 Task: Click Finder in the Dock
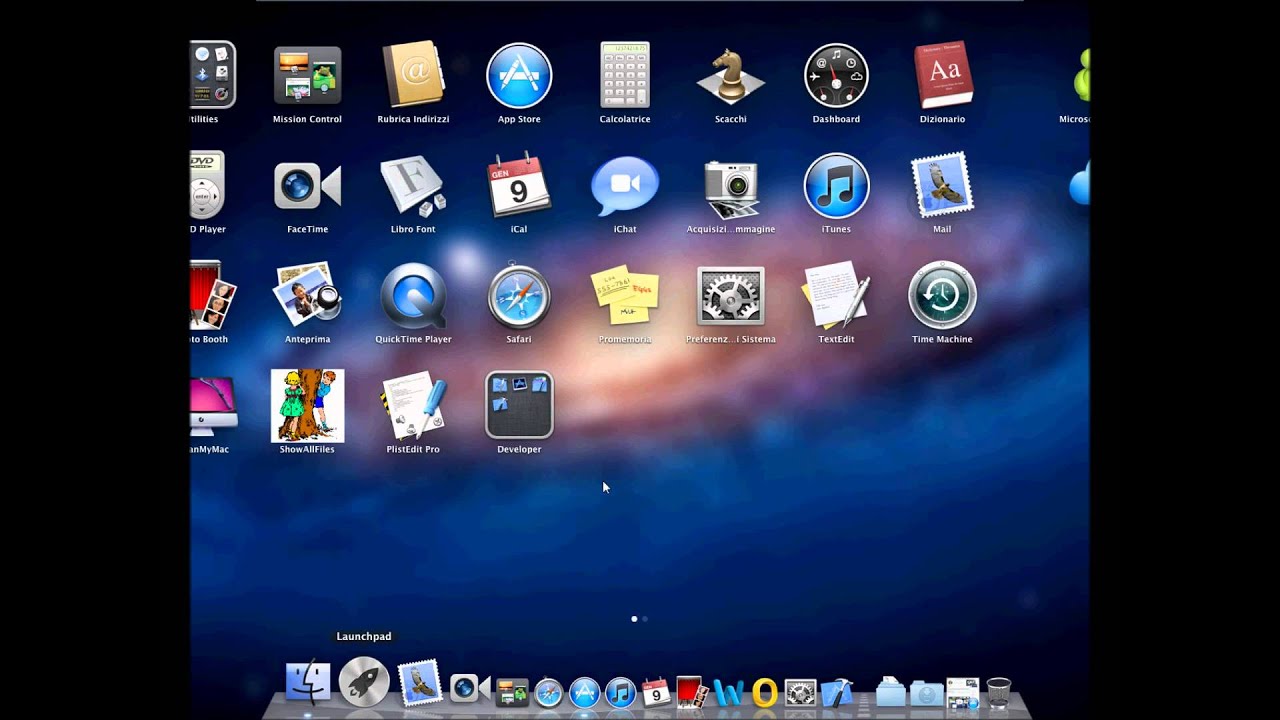point(308,683)
